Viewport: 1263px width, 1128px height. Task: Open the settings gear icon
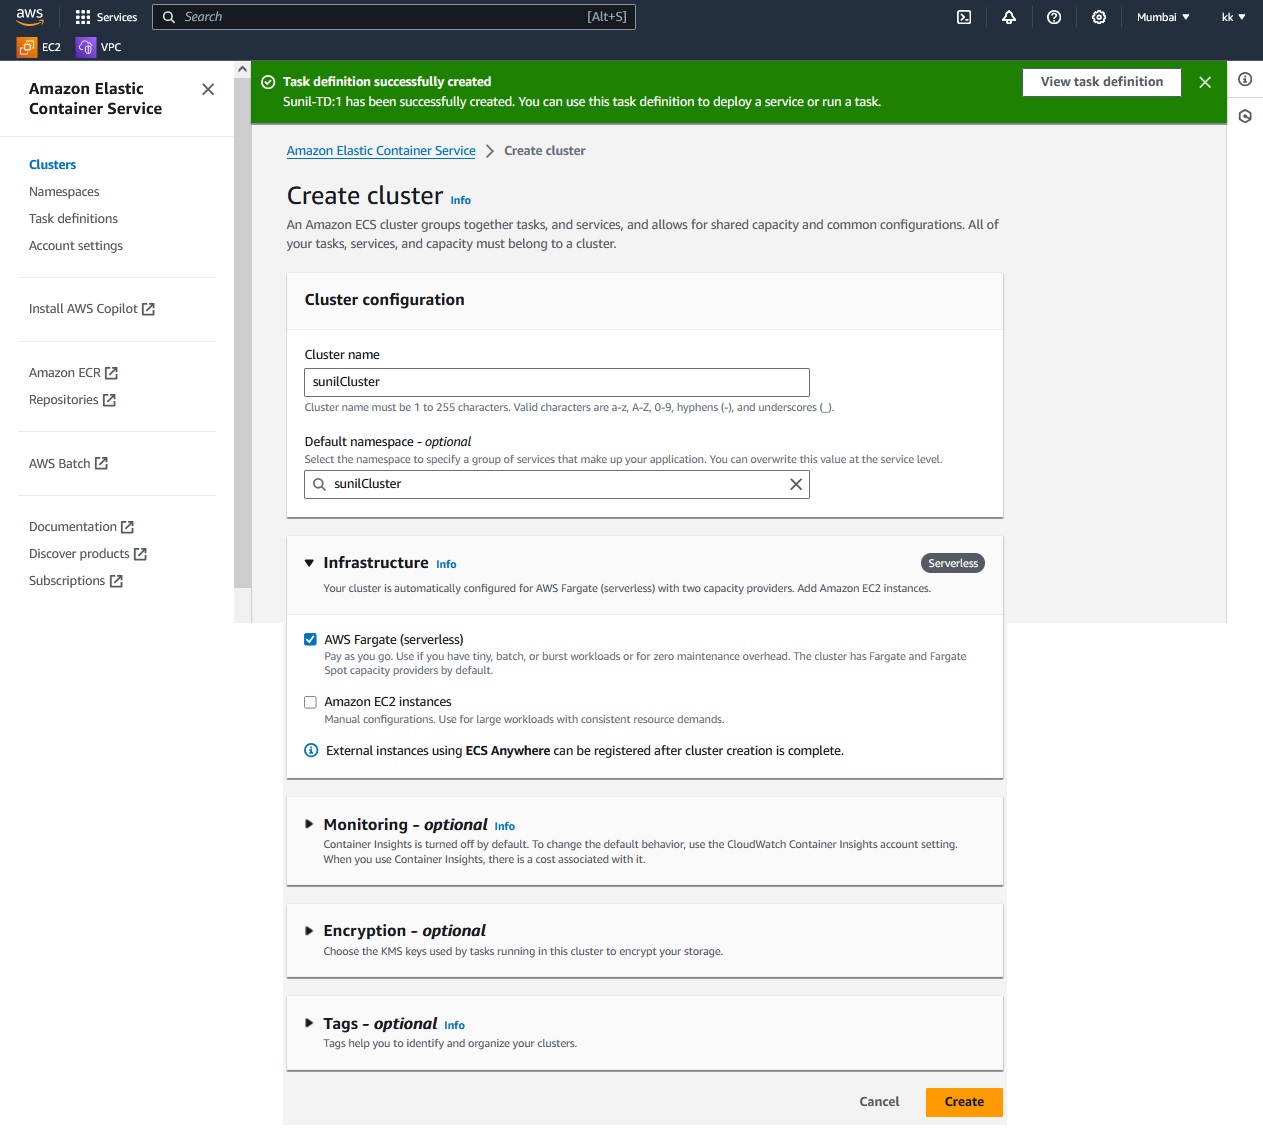1099,17
